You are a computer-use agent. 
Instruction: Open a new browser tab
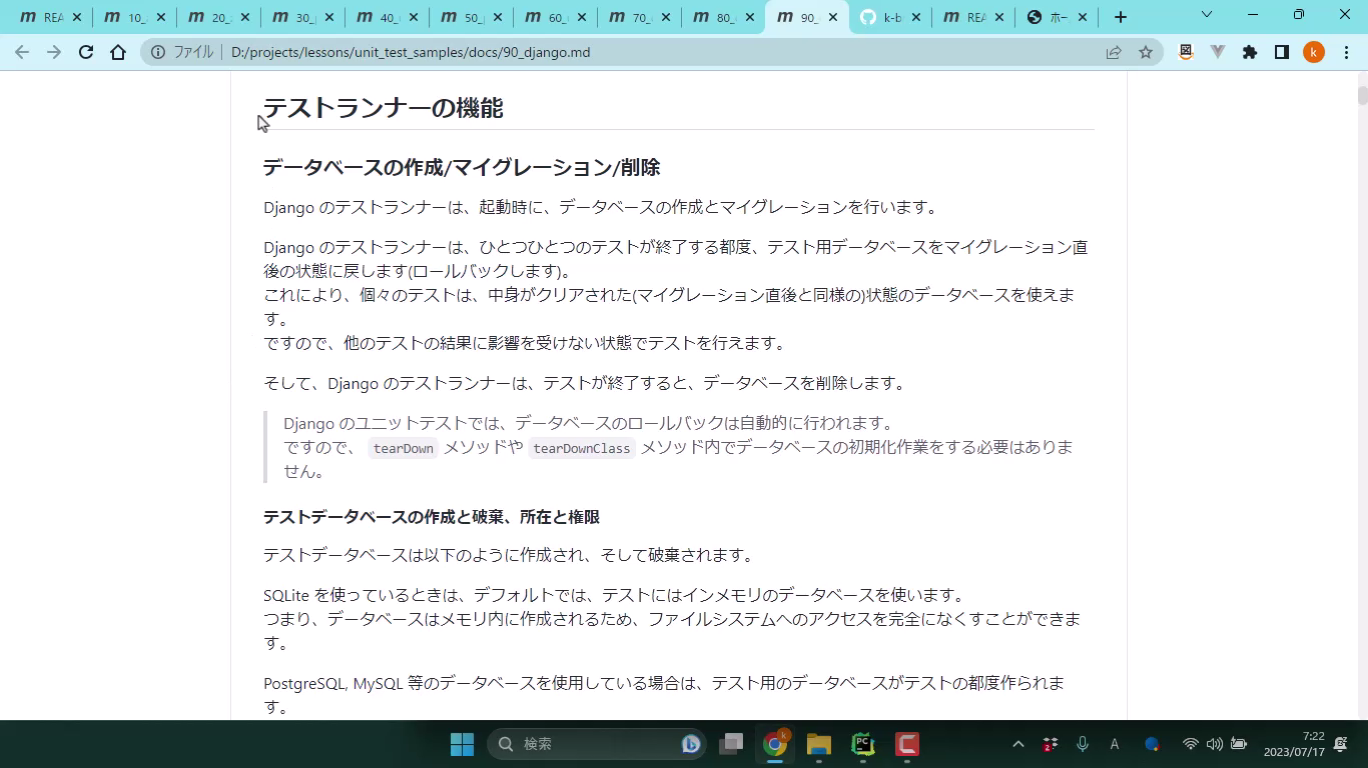[x=1120, y=17]
